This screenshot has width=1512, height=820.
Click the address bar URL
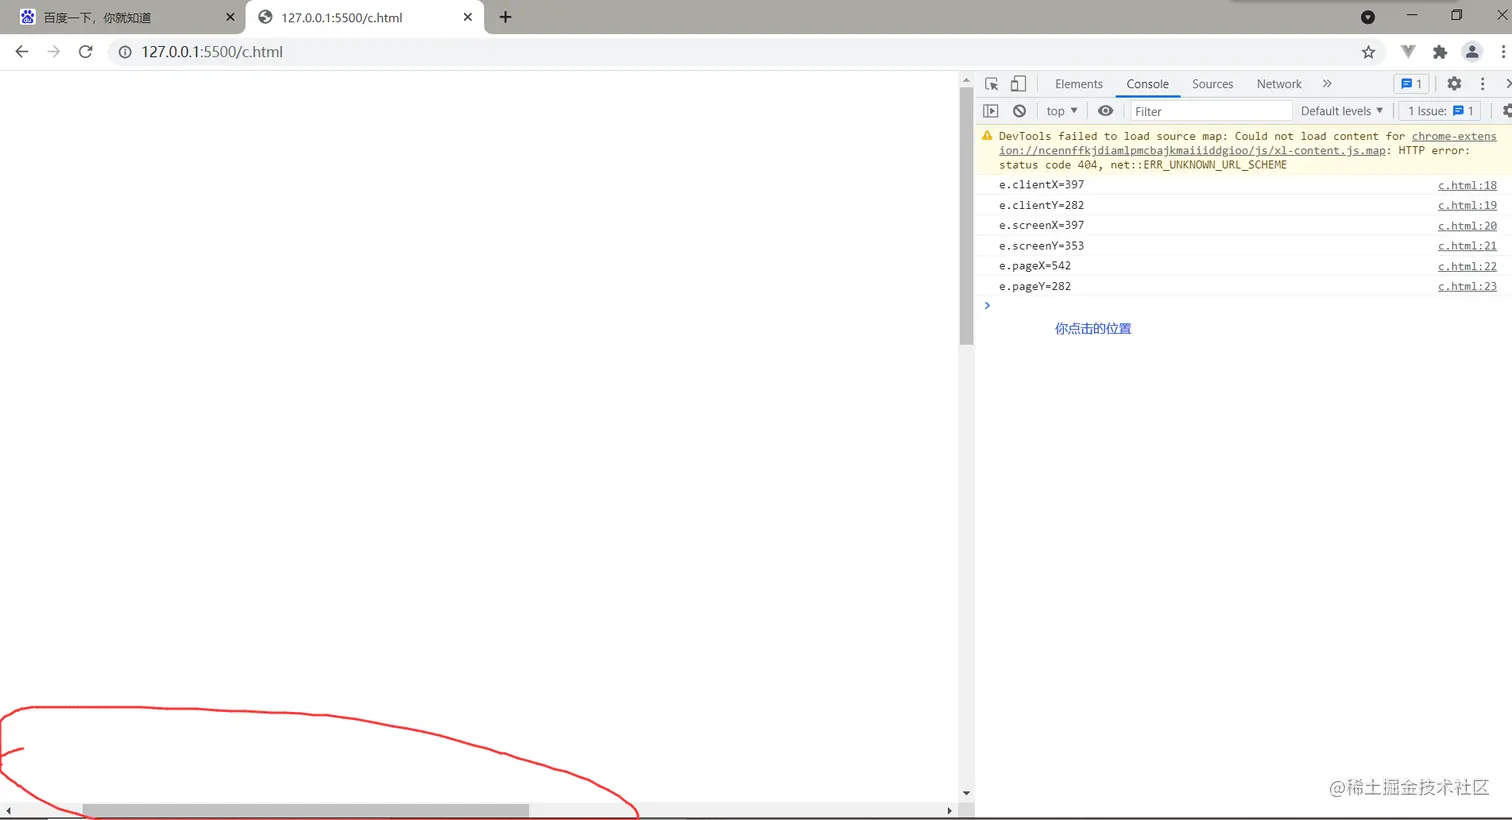212,52
